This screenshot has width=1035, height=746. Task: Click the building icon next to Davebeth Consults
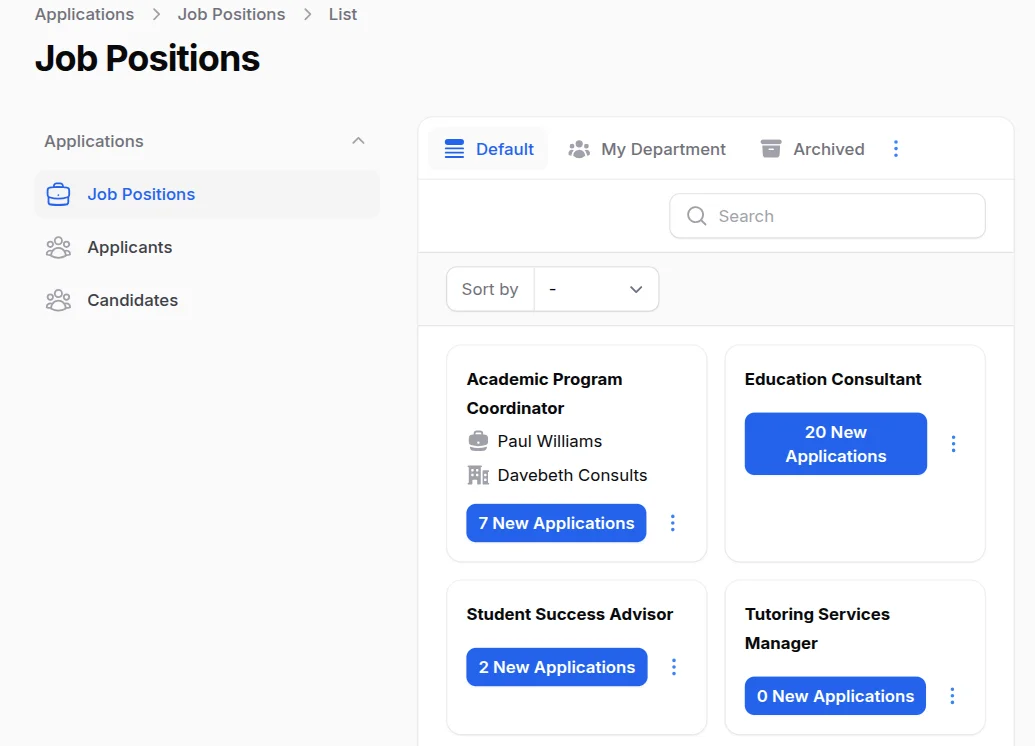coord(478,475)
